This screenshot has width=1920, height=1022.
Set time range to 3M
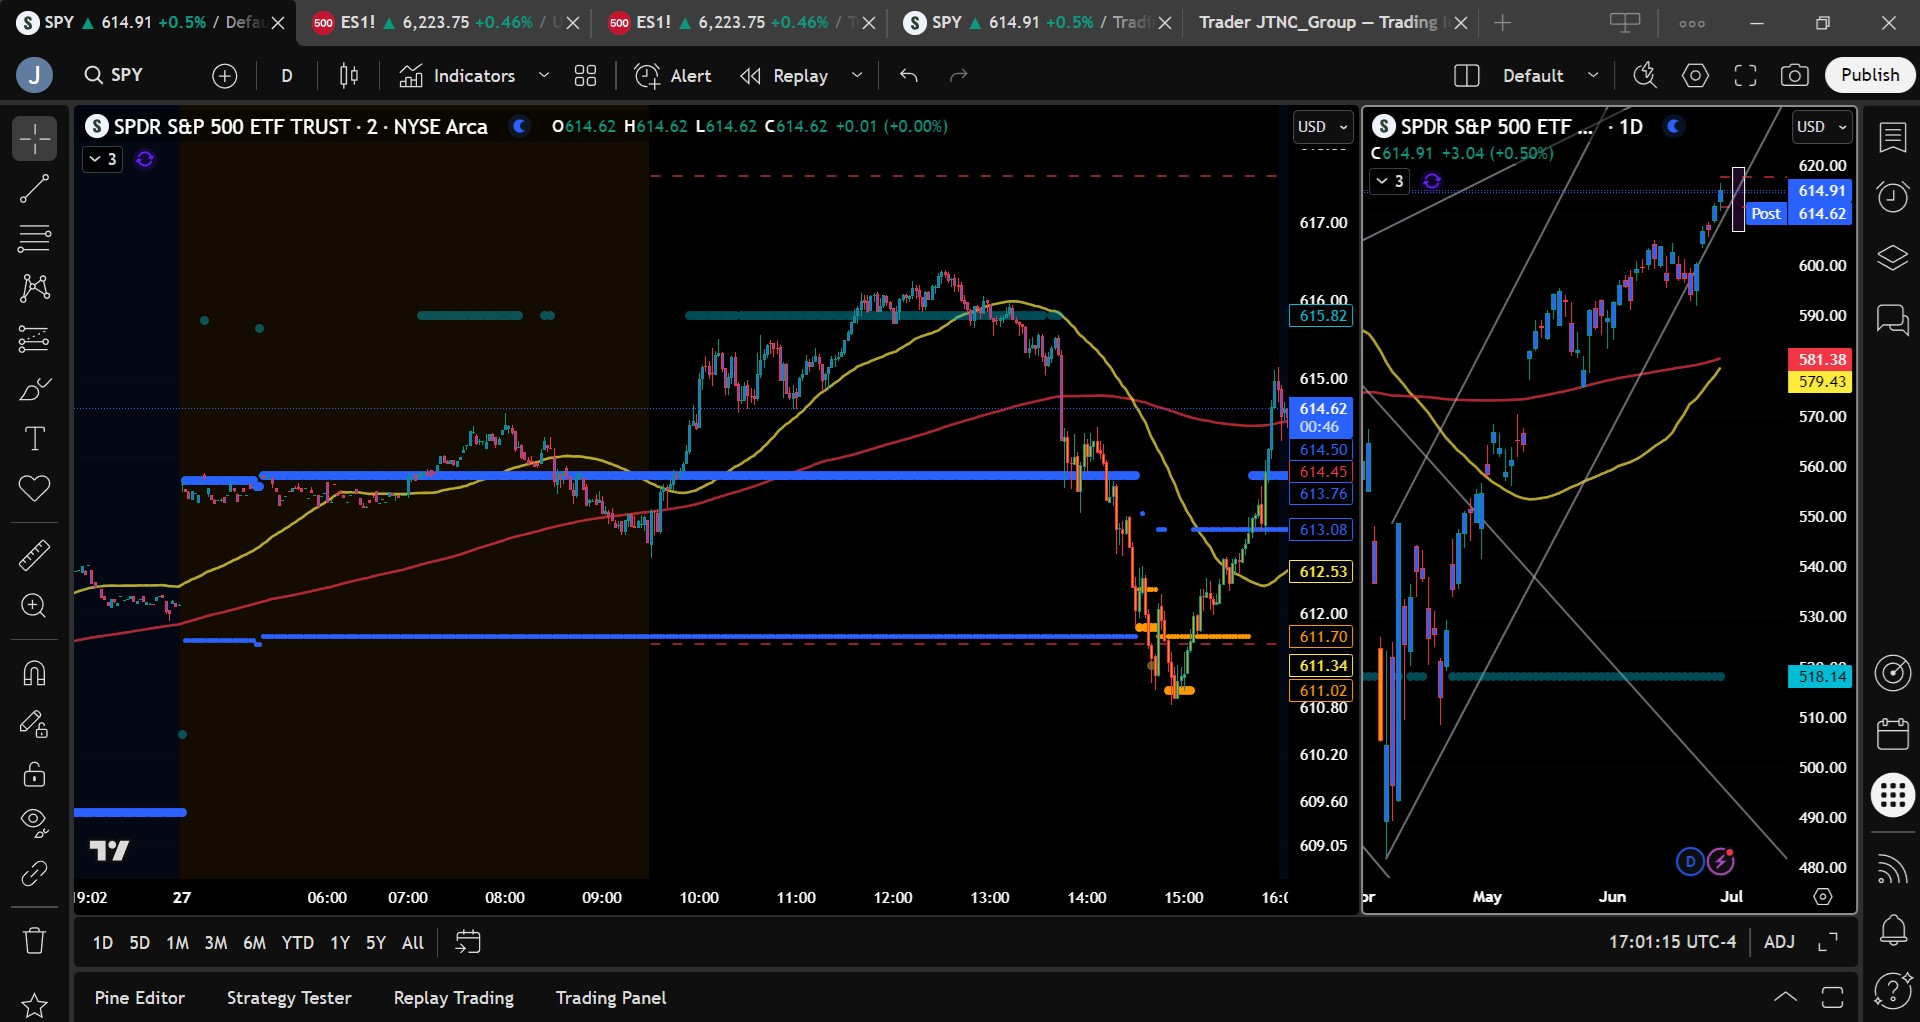215,942
